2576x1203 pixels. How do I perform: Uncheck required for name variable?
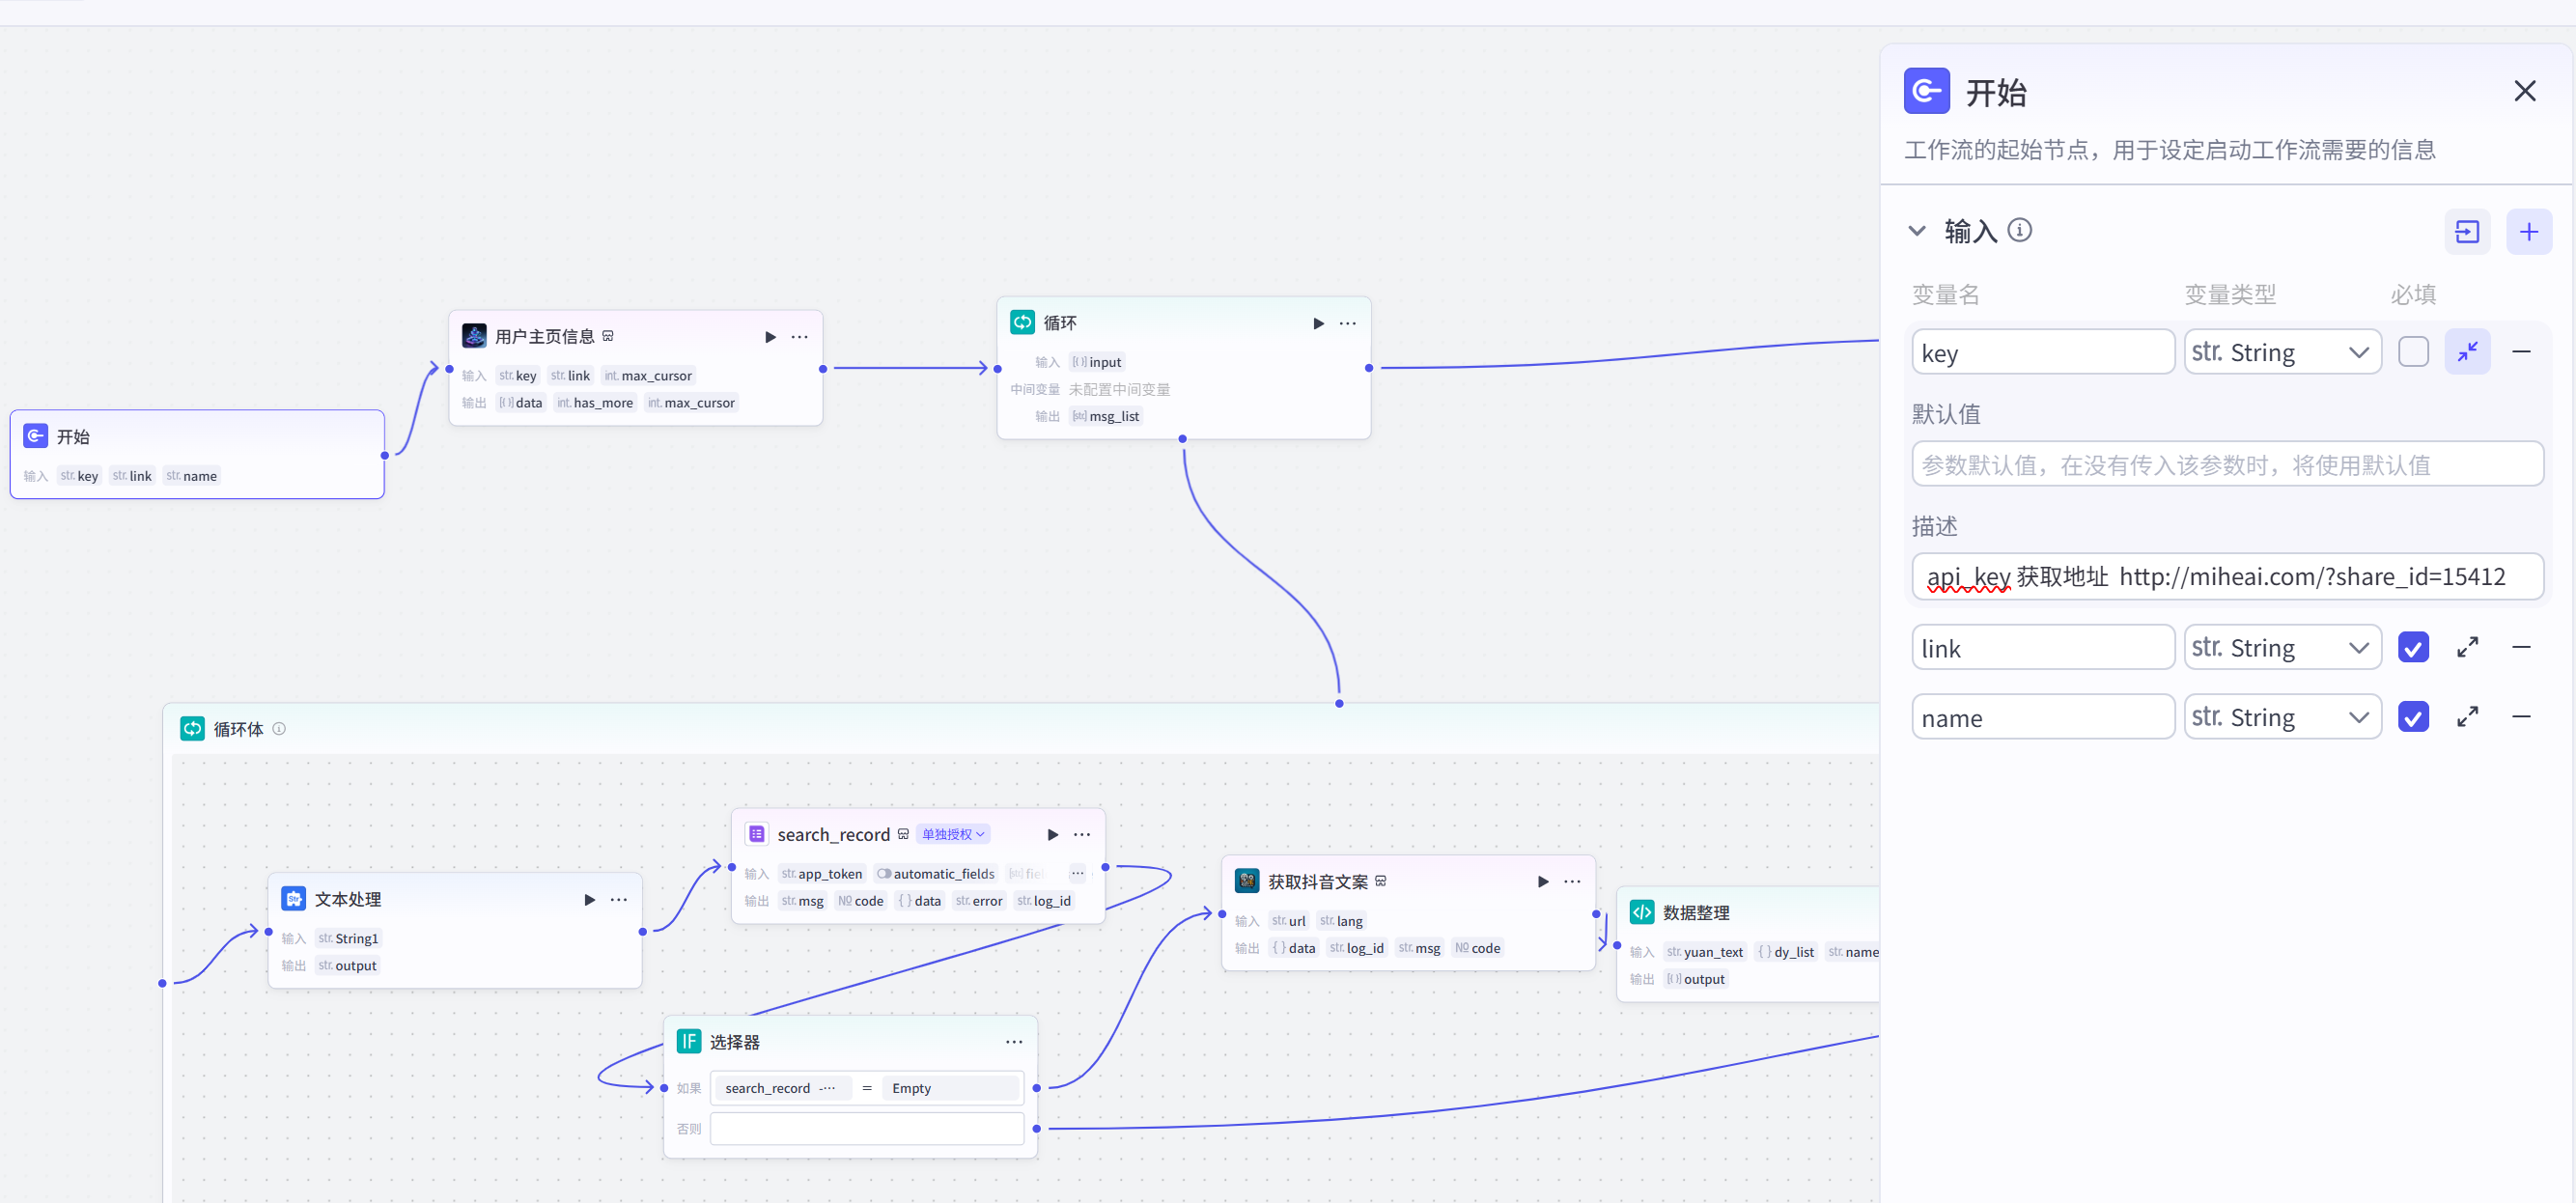[x=2412, y=717]
